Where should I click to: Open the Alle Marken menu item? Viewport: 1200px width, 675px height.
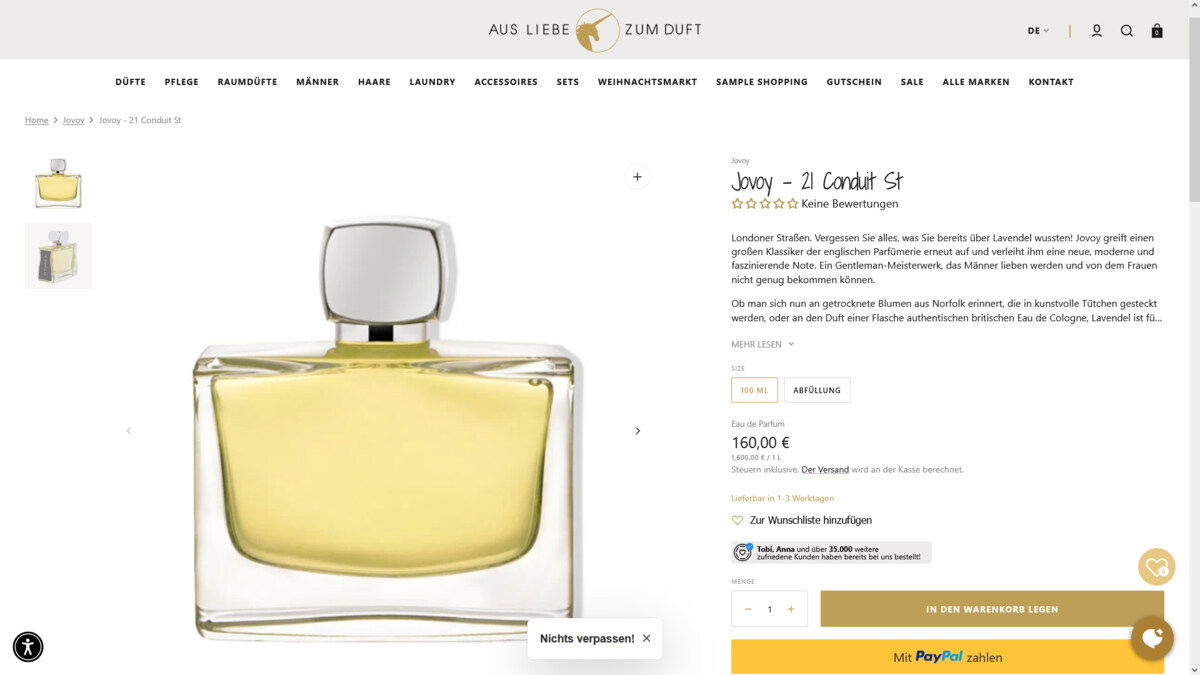[x=976, y=82]
